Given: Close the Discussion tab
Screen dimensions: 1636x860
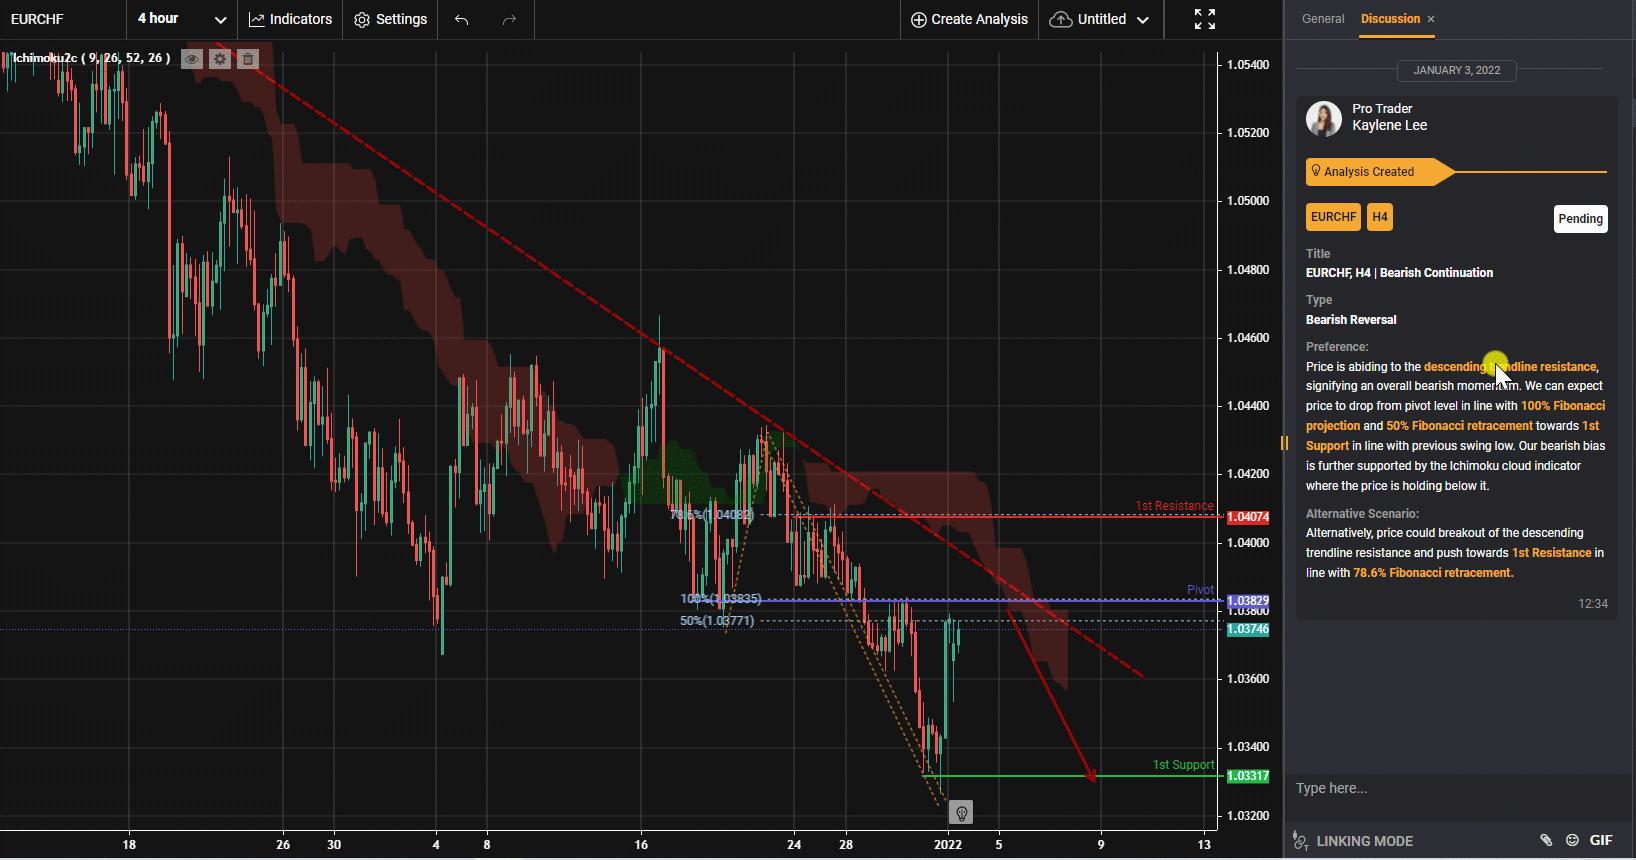Looking at the screenshot, I should pos(1431,19).
